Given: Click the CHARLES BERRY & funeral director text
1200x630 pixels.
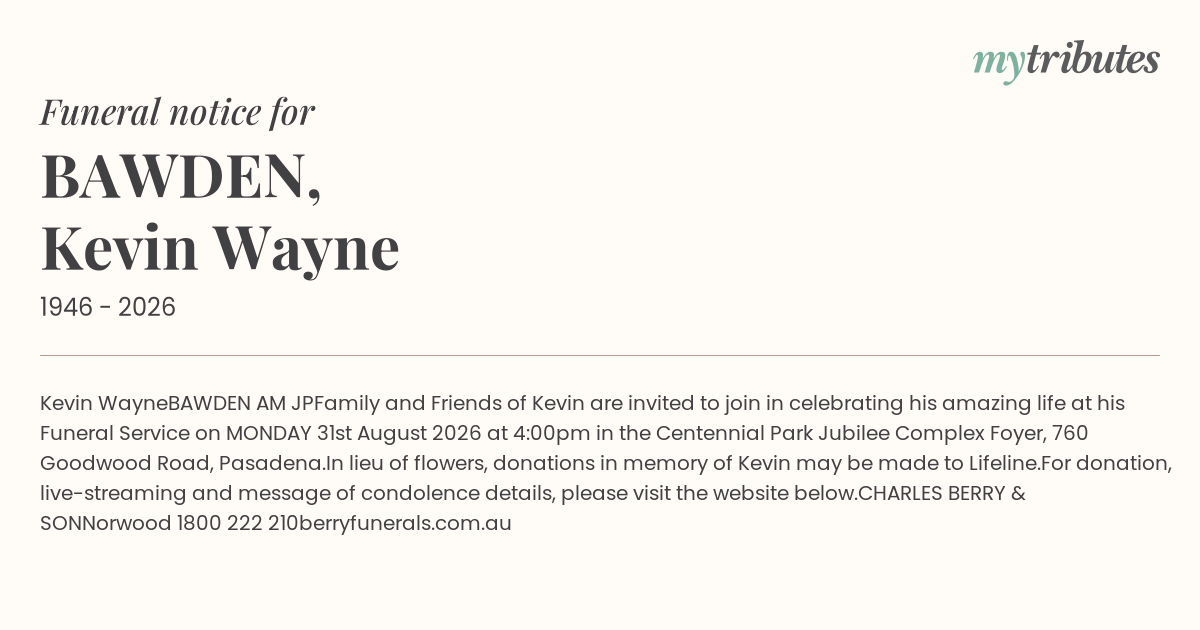Looking at the screenshot, I should coord(942,493).
